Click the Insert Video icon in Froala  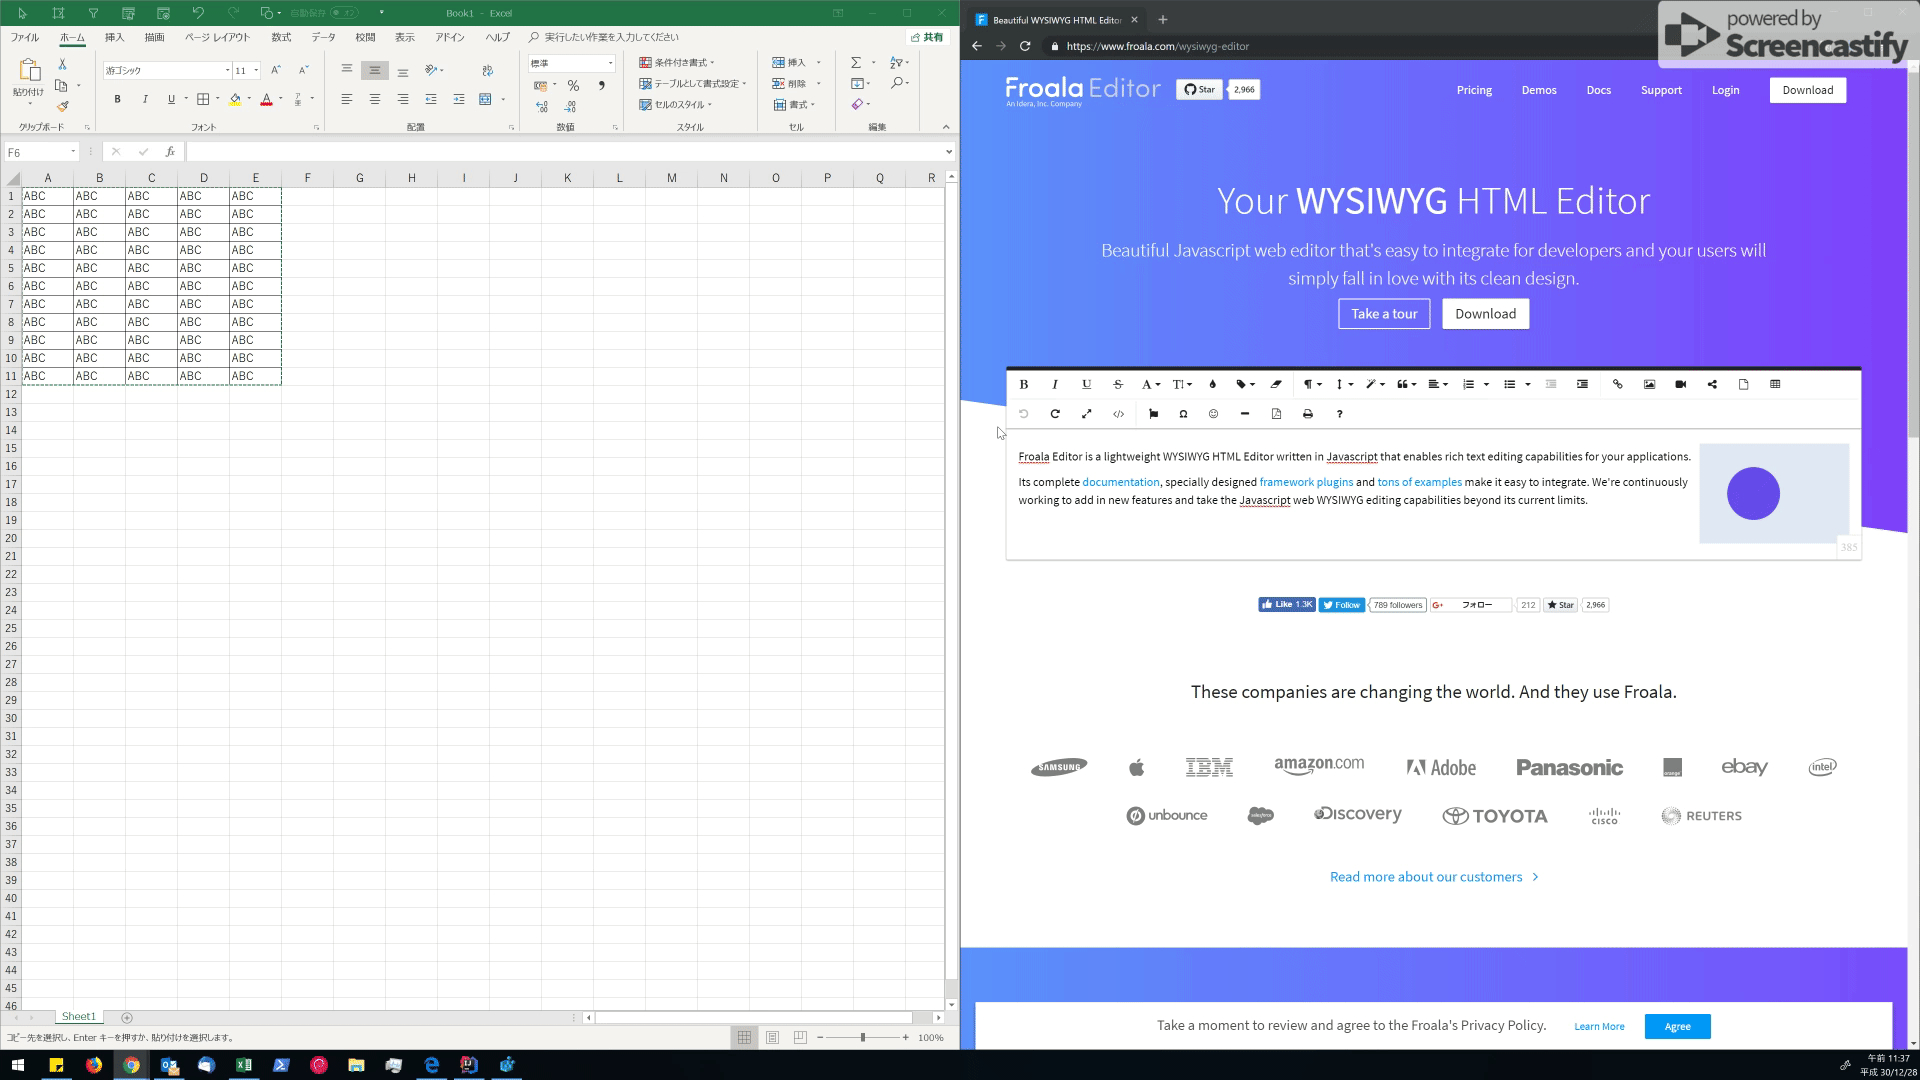coord(1680,384)
